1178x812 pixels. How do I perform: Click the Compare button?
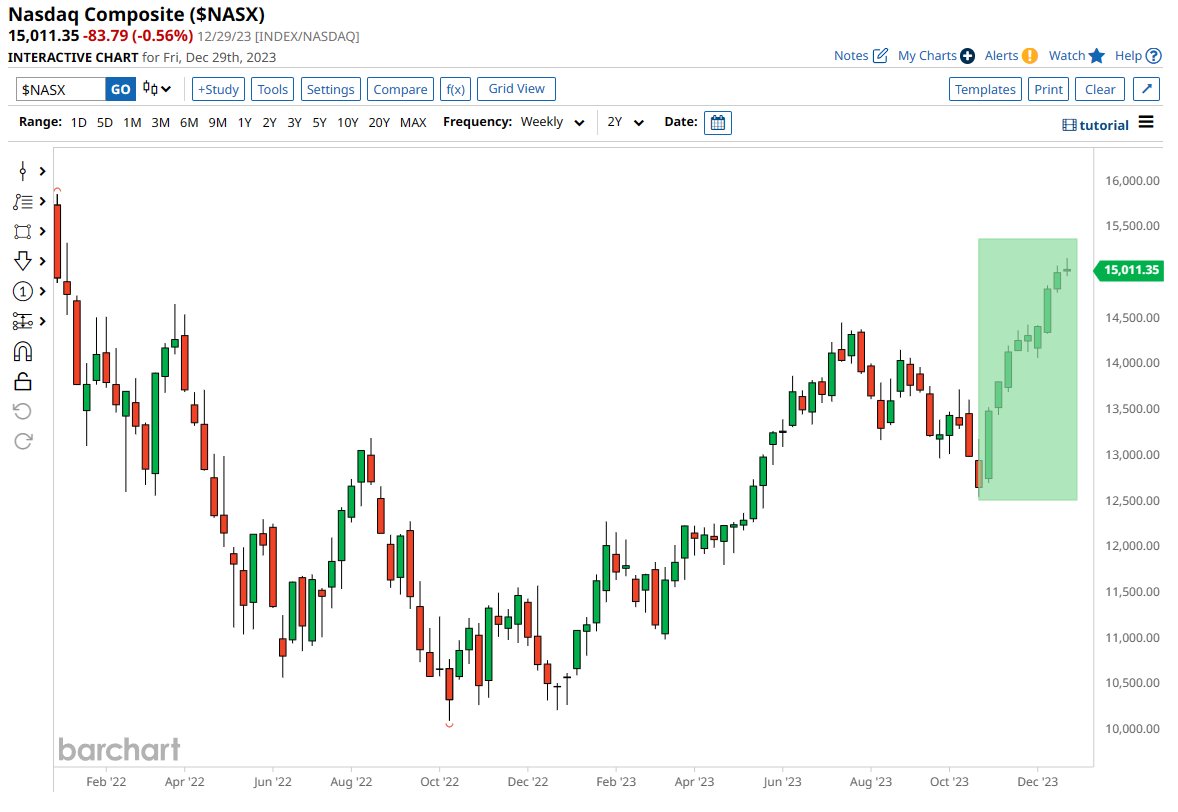pyautogui.click(x=400, y=89)
